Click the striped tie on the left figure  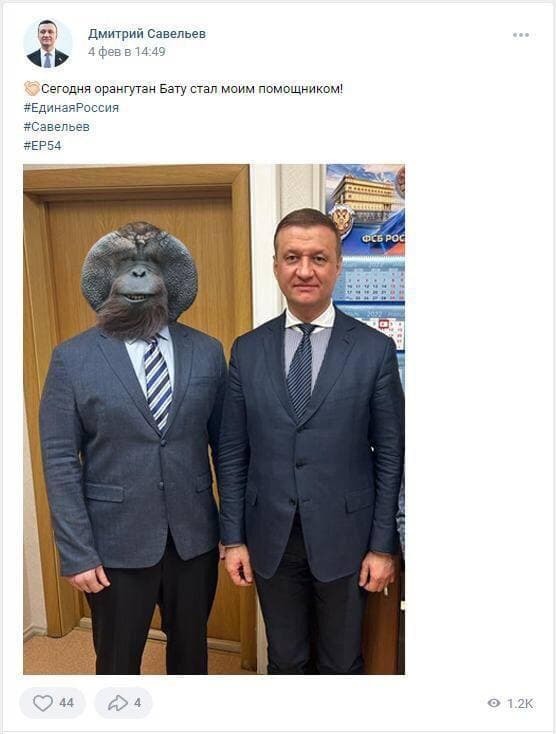(157, 382)
